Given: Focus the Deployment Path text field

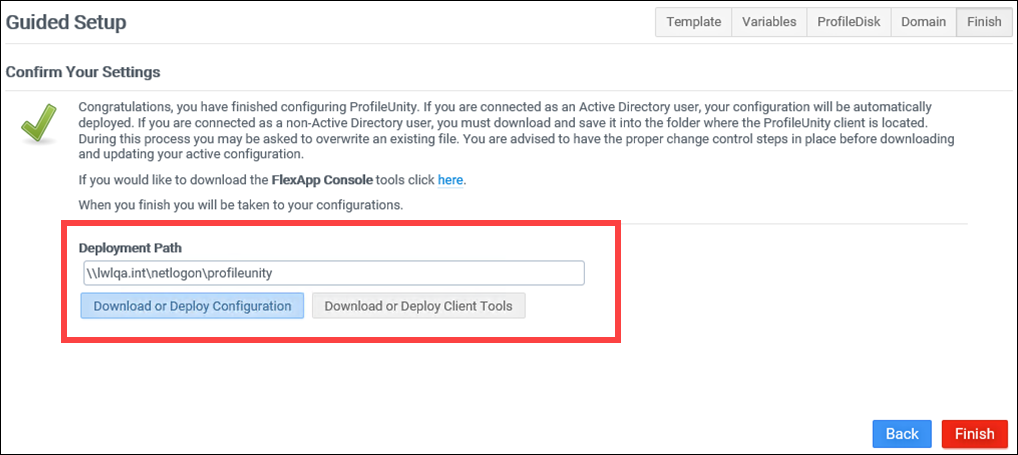Looking at the screenshot, I should click(x=333, y=273).
